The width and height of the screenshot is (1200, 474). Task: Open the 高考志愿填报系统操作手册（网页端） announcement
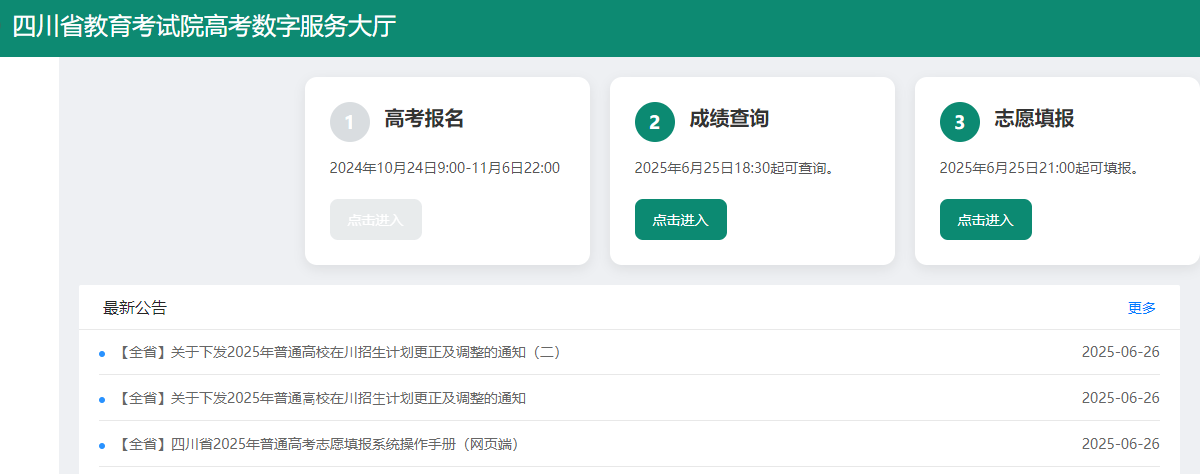pyautogui.click(x=318, y=444)
